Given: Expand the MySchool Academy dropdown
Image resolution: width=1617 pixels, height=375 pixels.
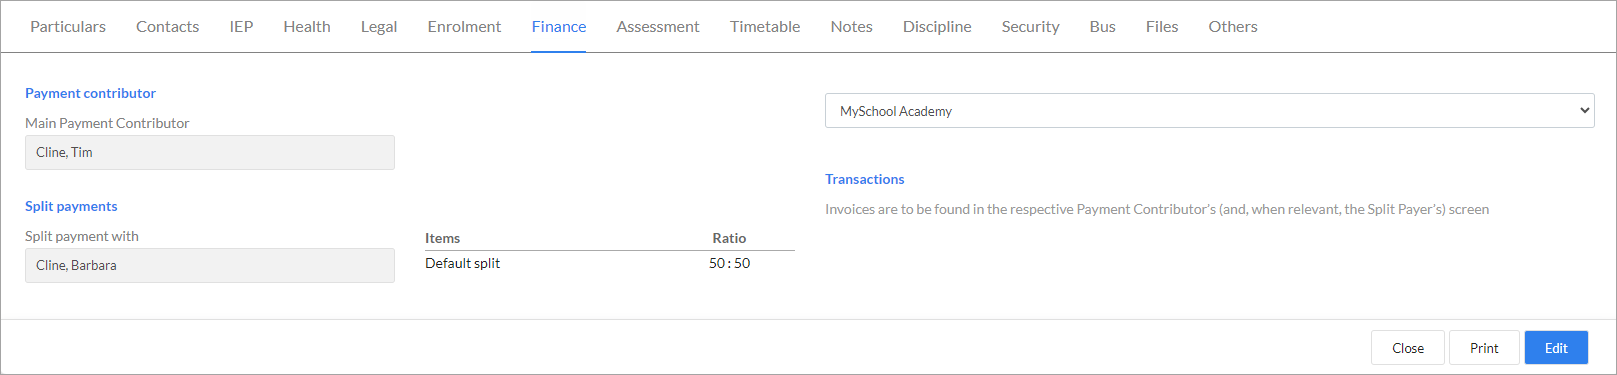Looking at the screenshot, I should click(x=1210, y=111).
